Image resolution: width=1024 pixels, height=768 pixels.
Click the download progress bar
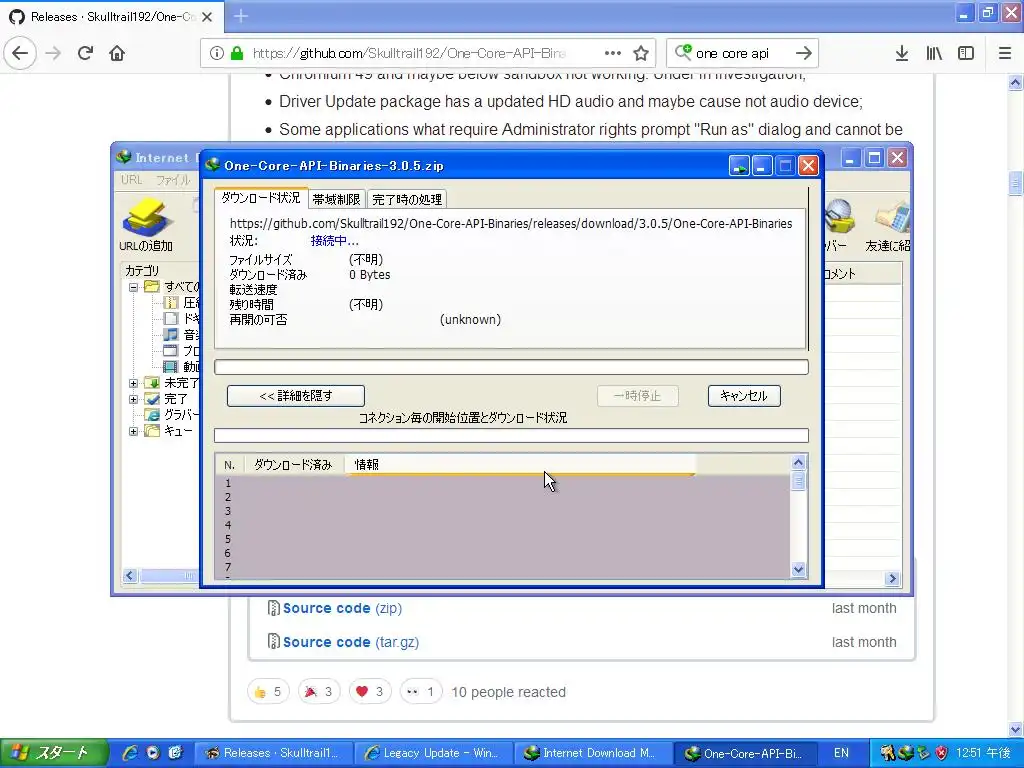(x=511, y=367)
